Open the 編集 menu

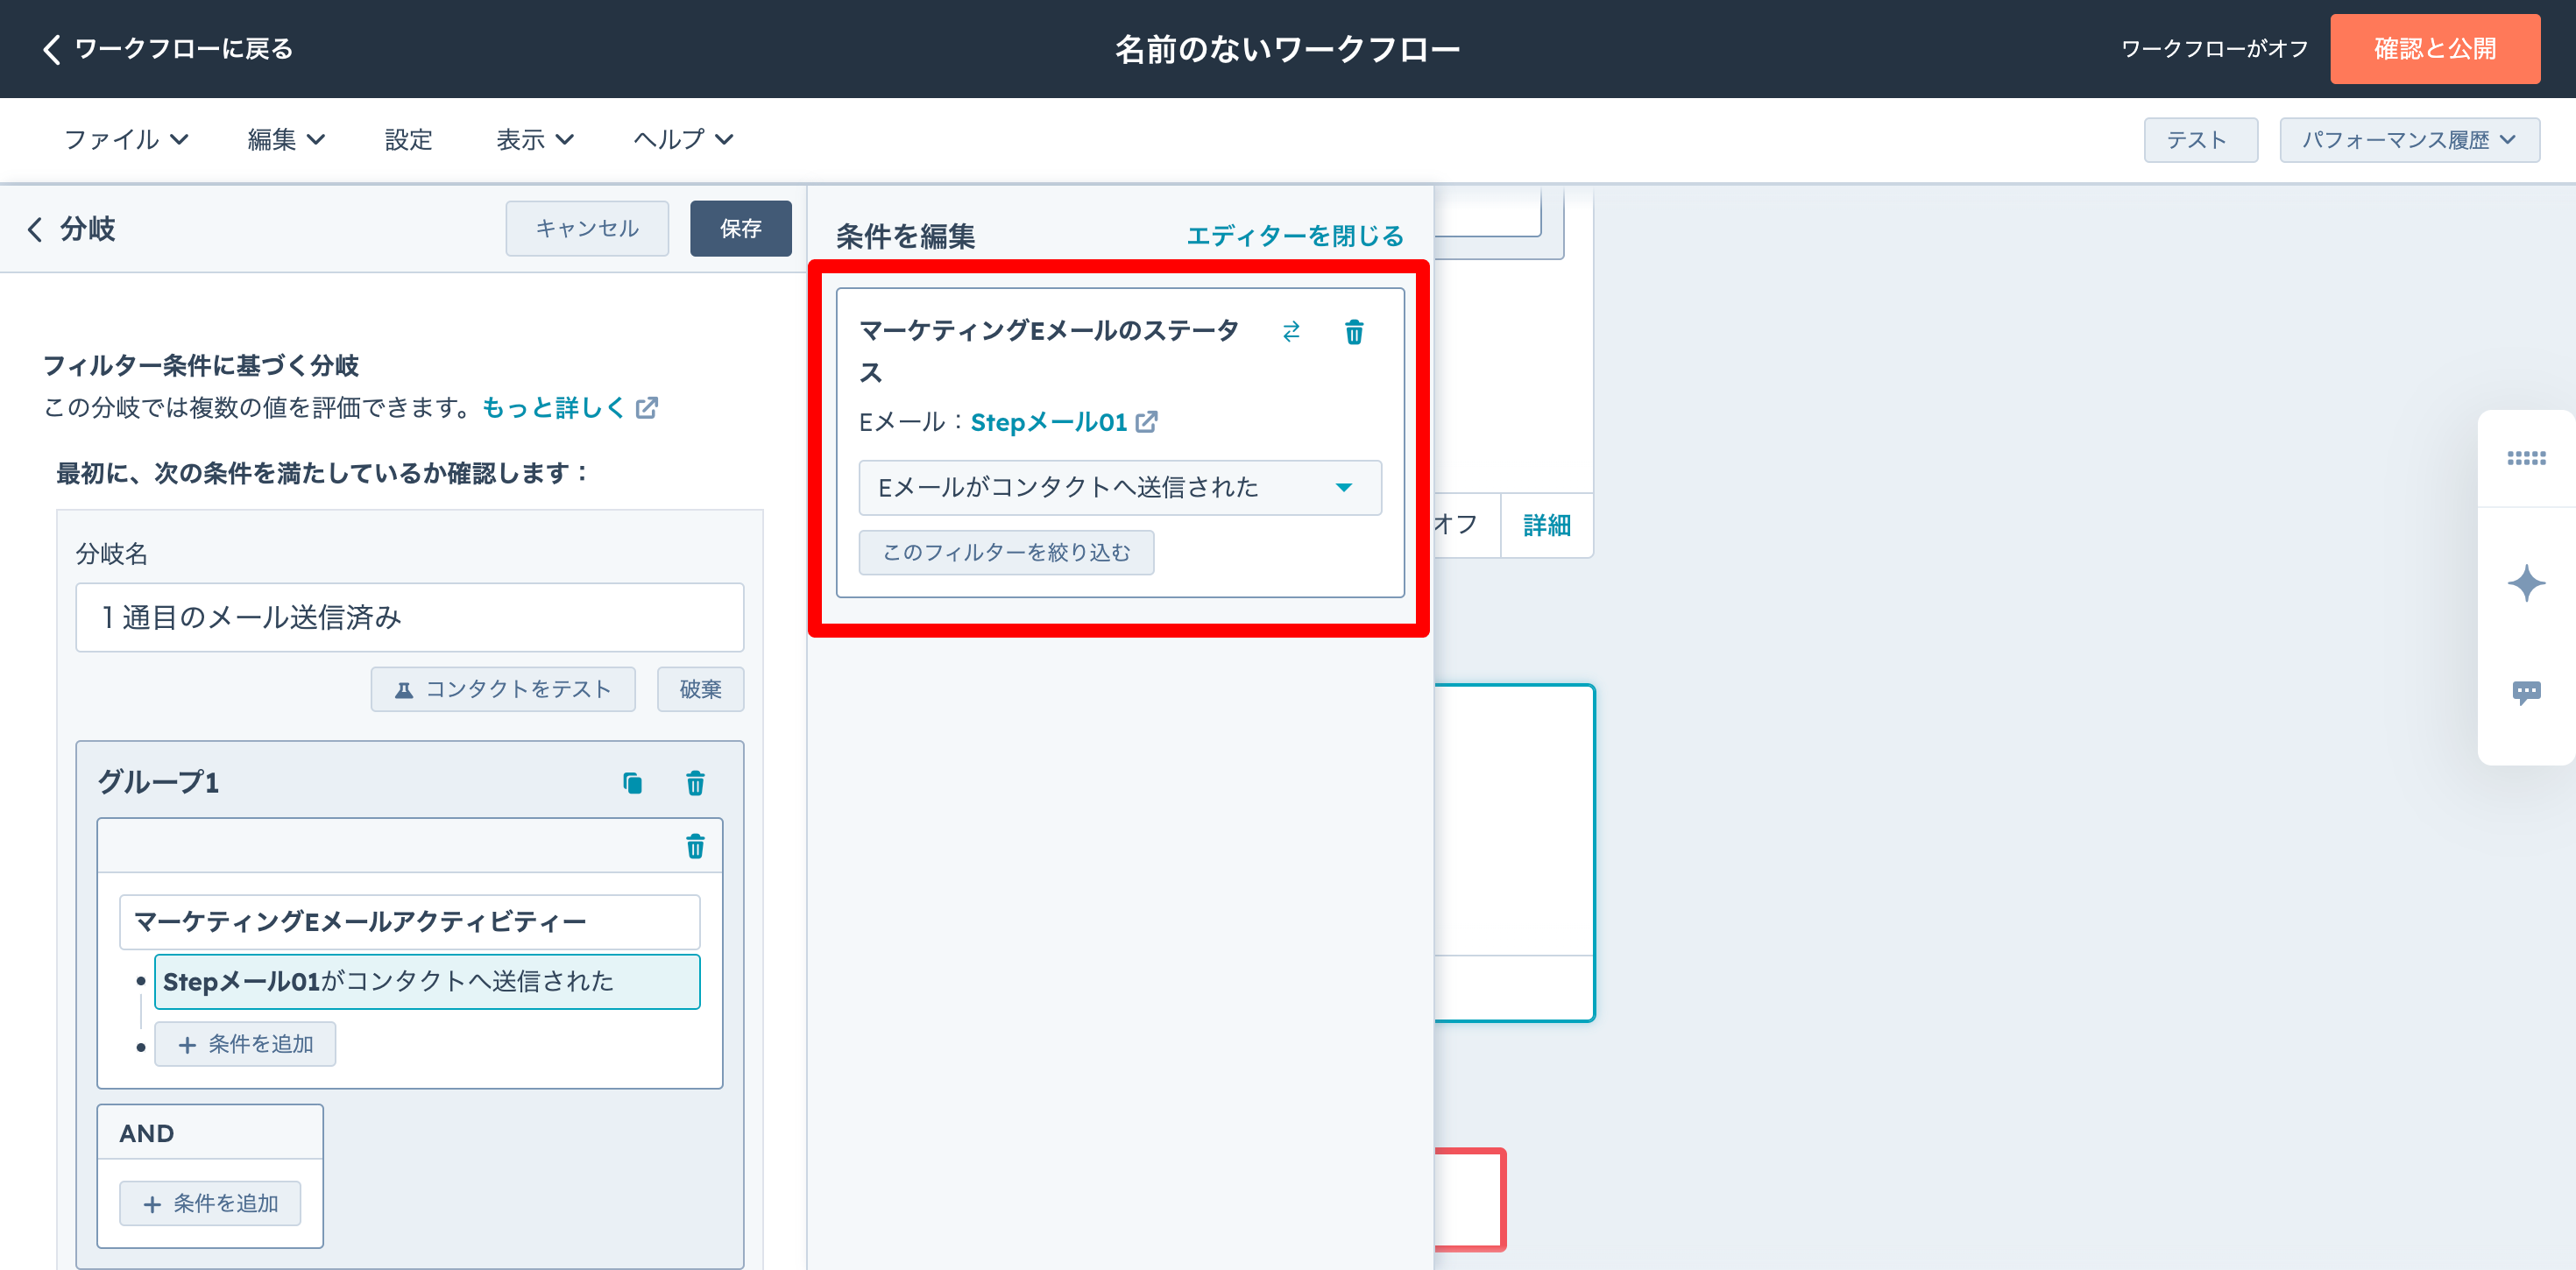[x=286, y=139]
